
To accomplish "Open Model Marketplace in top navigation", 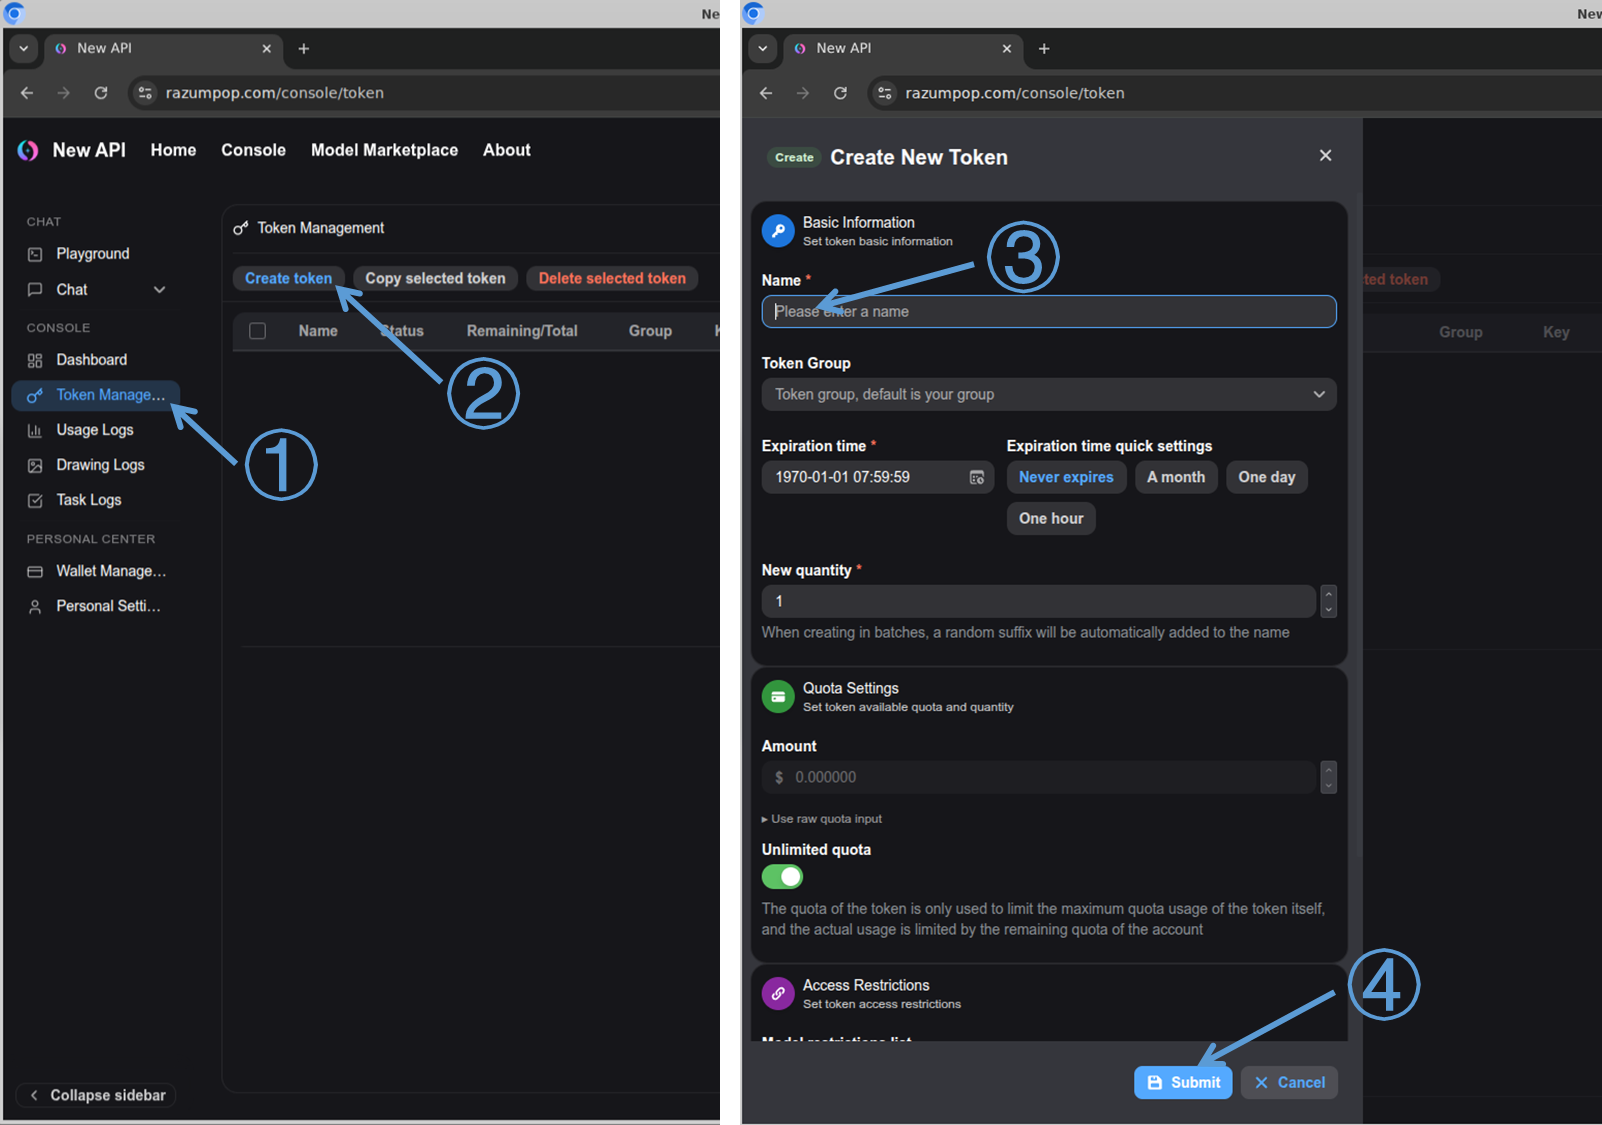I will 384,150.
